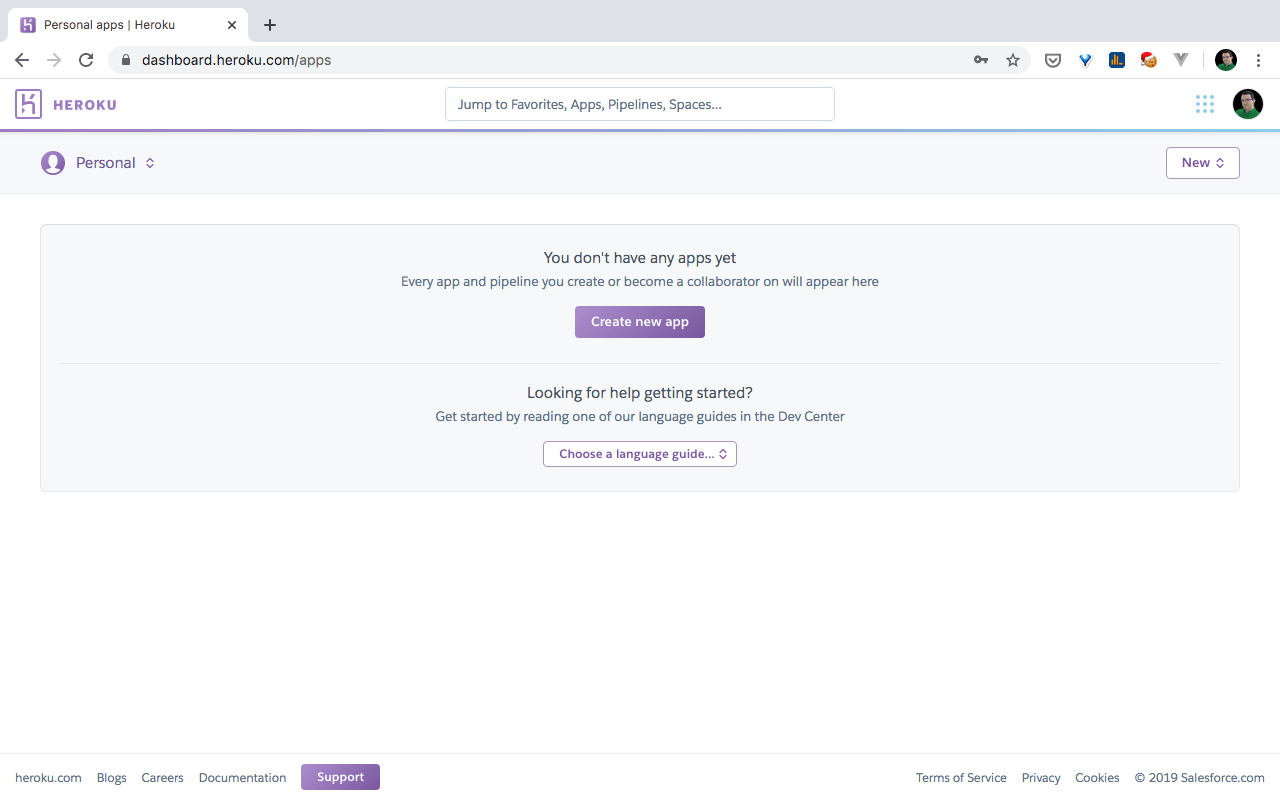Image resolution: width=1280 pixels, height=800 pixels.
Task: Reload the page with the refresh icon
Action: point(85,59)
